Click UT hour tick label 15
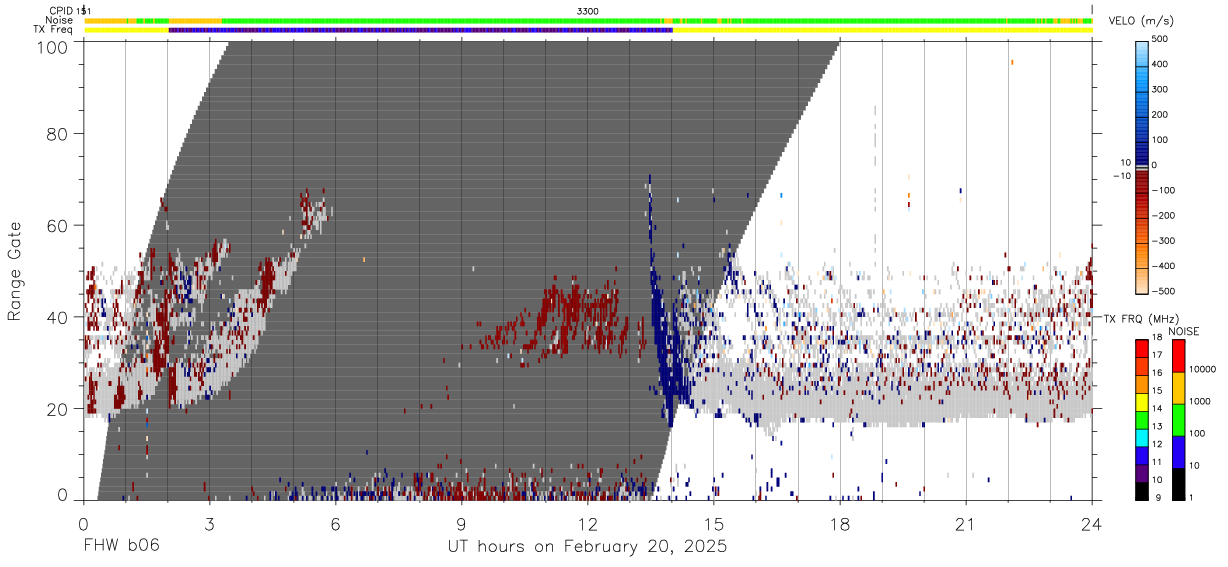This screenshot has height=567, width=1228. (713, 524)
